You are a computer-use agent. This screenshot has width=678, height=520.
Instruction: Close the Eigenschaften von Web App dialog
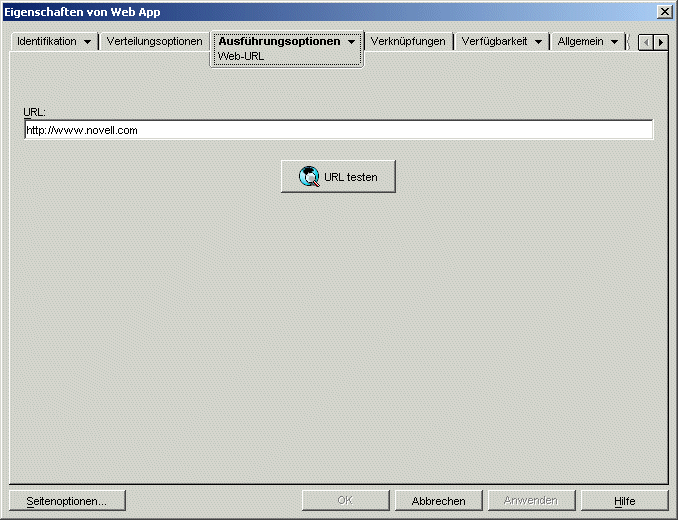click(x=664, y=11)
